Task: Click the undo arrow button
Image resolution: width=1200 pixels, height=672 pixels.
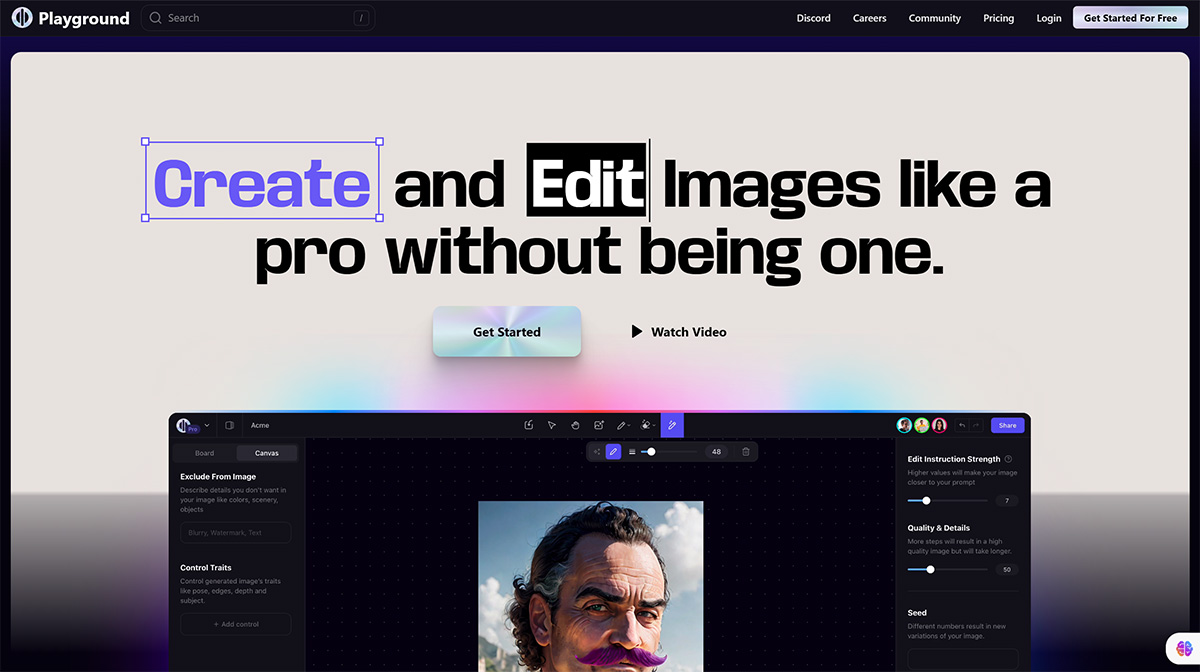Action: [962, 425]
